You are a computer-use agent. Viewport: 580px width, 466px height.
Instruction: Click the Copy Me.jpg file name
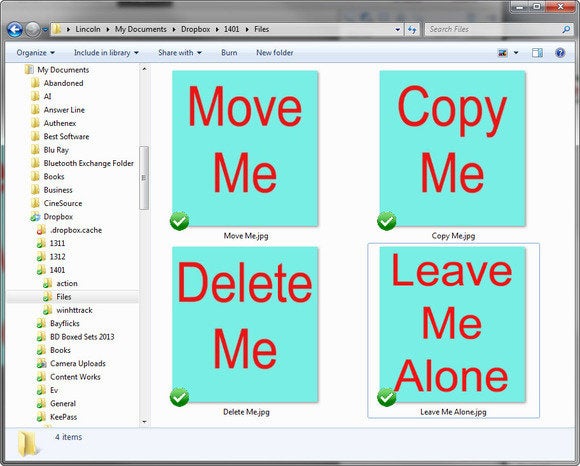pos(453,236)
